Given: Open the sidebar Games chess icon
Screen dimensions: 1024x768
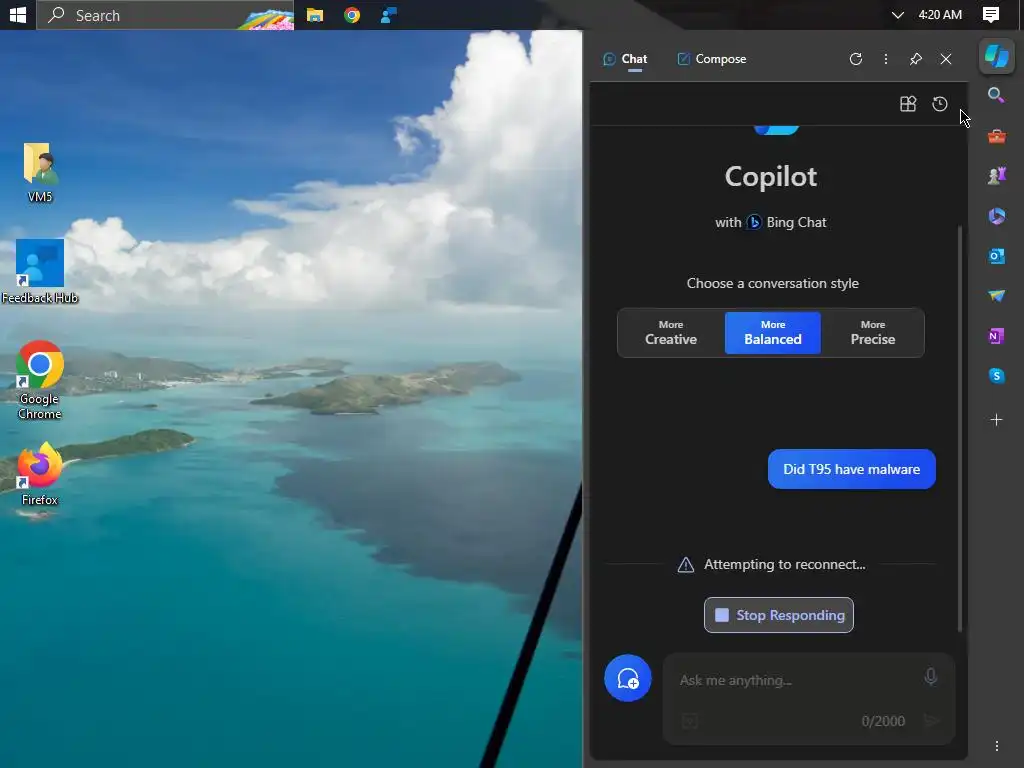Looking at the screenshot, I should (997, 175).
